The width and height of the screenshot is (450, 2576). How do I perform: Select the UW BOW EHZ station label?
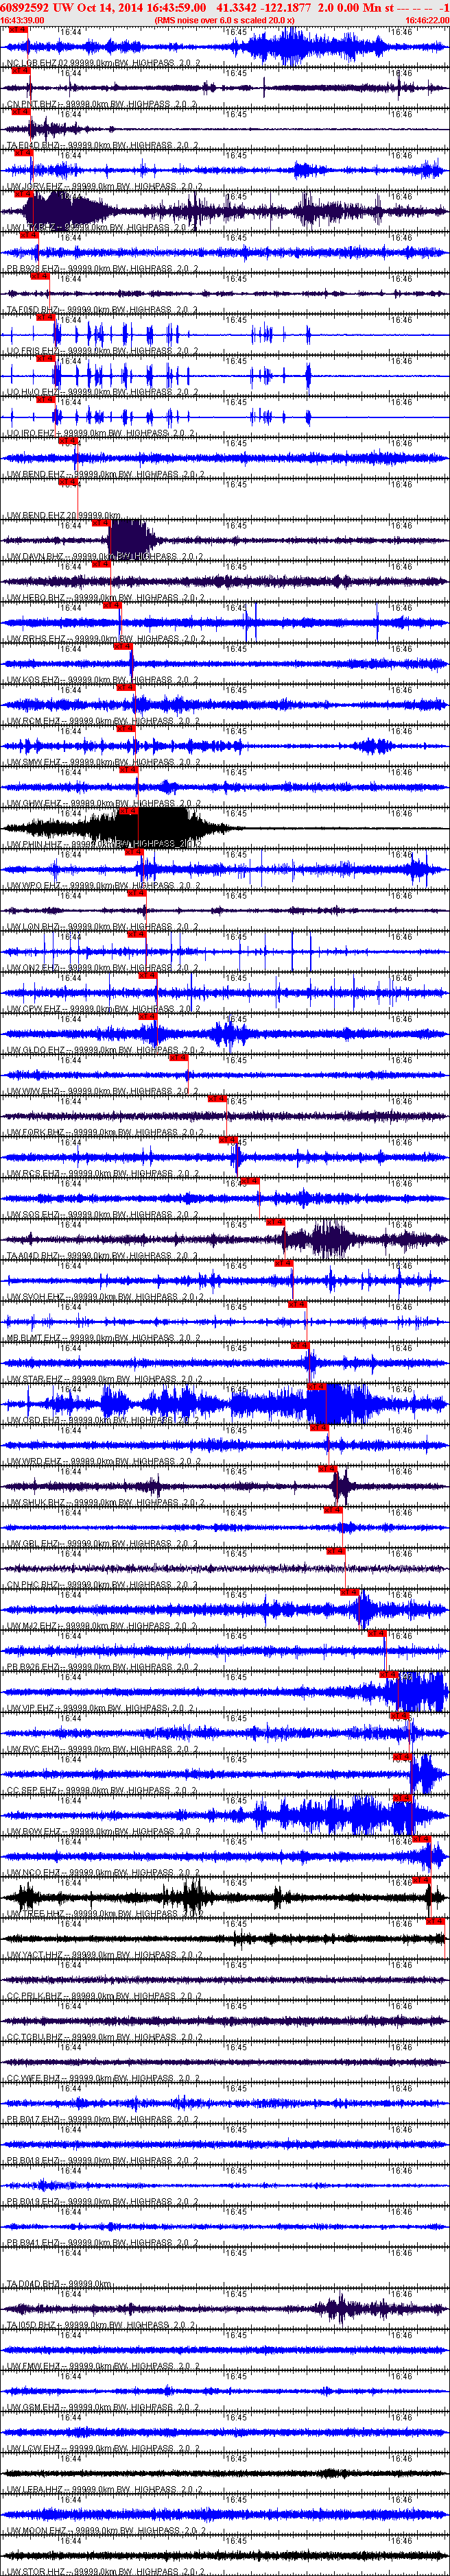104,1831
